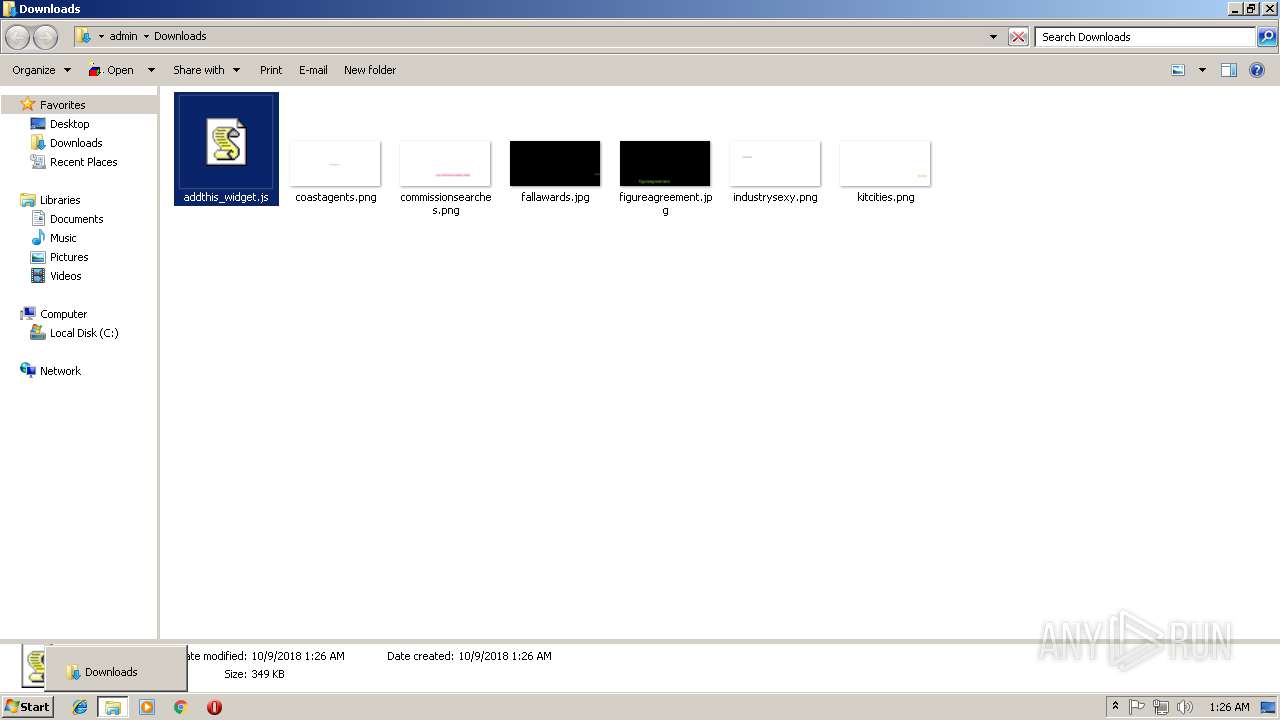Image resolution: width=1280 pixels, height=720 pixels.
Task: Expand the dropdown arrow after admin breadcrumb
Action: (146, 37)
